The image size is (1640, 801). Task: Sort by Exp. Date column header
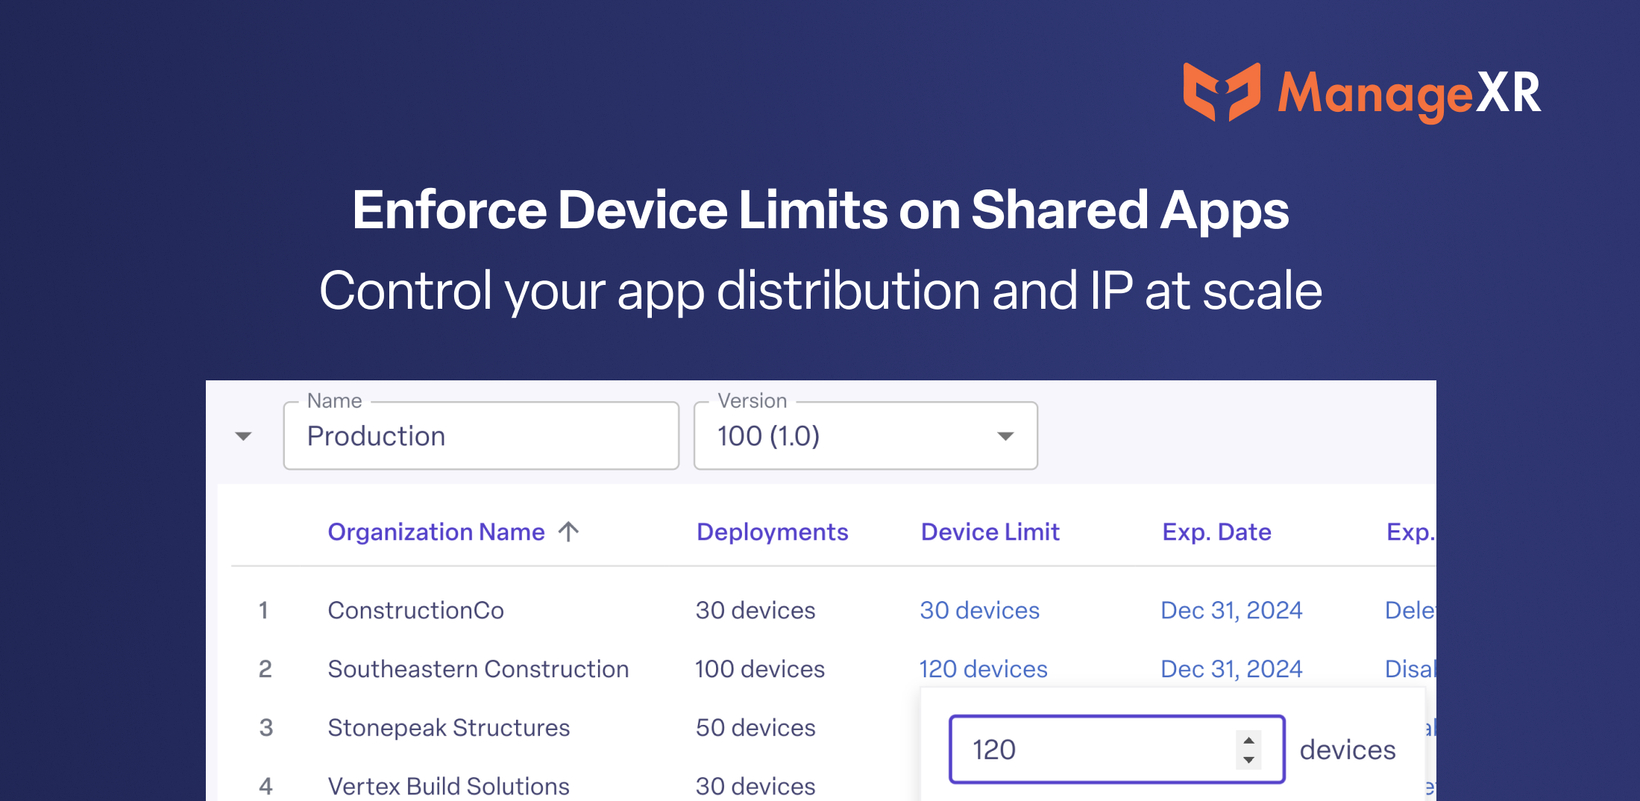1216,532
